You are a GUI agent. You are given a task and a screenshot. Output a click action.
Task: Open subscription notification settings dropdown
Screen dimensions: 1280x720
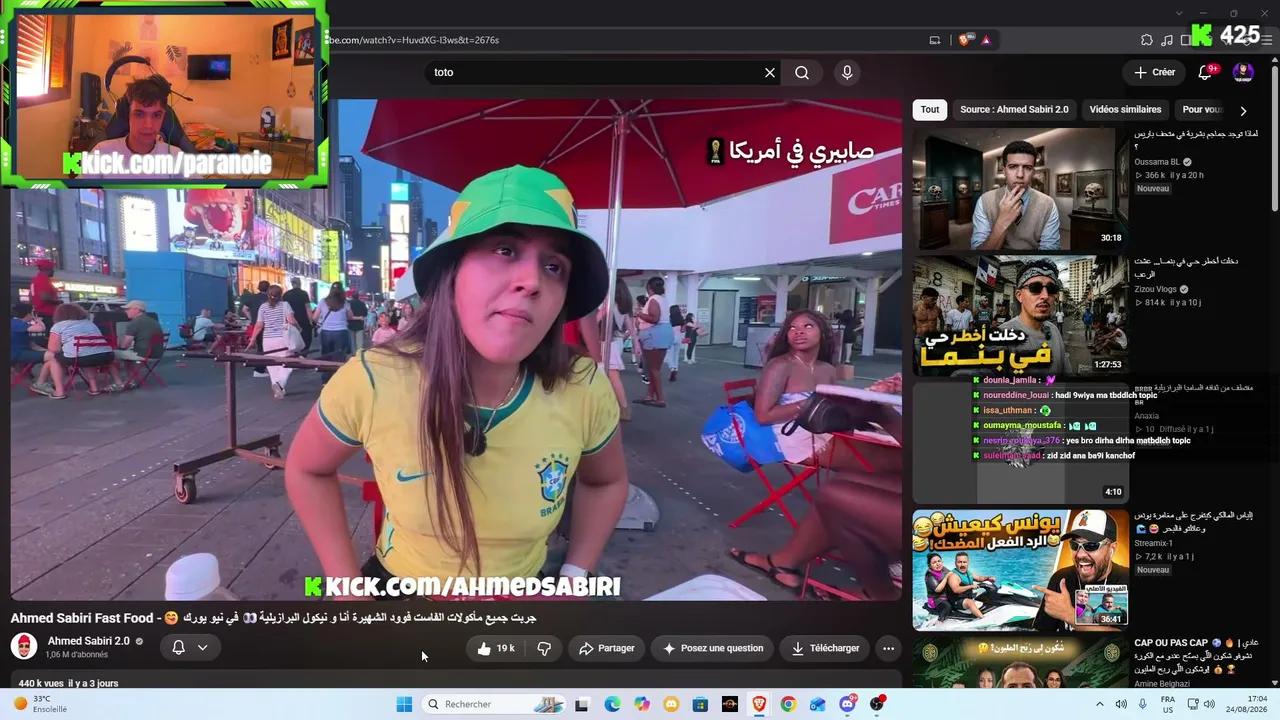click(190, 648)
